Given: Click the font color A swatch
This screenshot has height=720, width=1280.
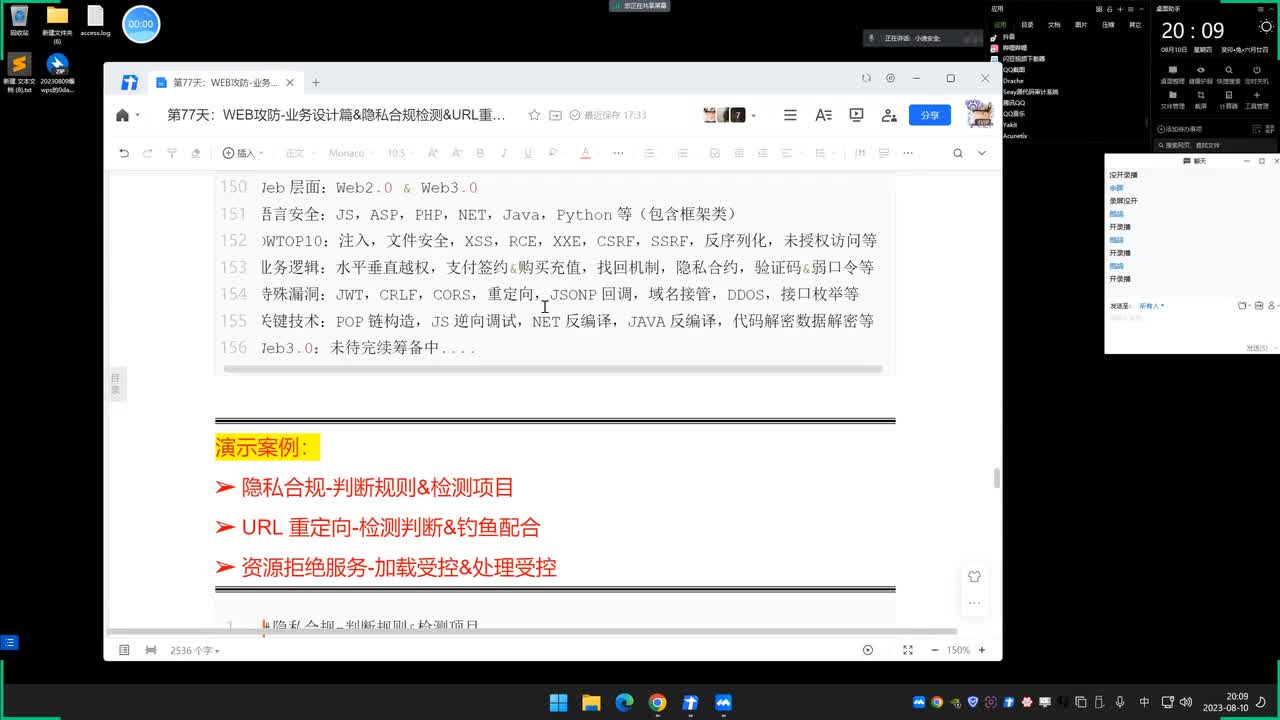Looking at the screenshot, I should pos(585,153).
